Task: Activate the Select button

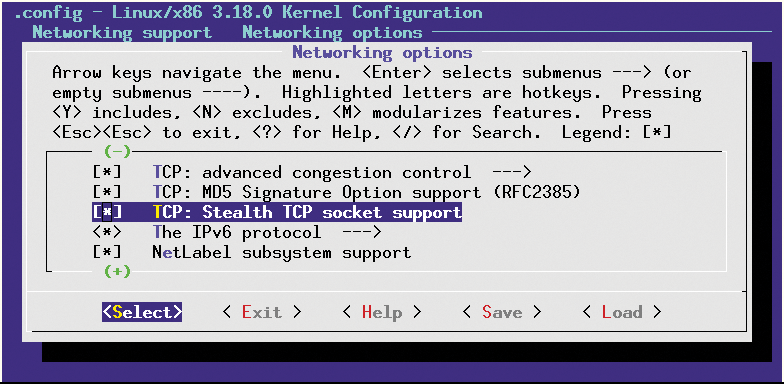Action: coord(142,312)
